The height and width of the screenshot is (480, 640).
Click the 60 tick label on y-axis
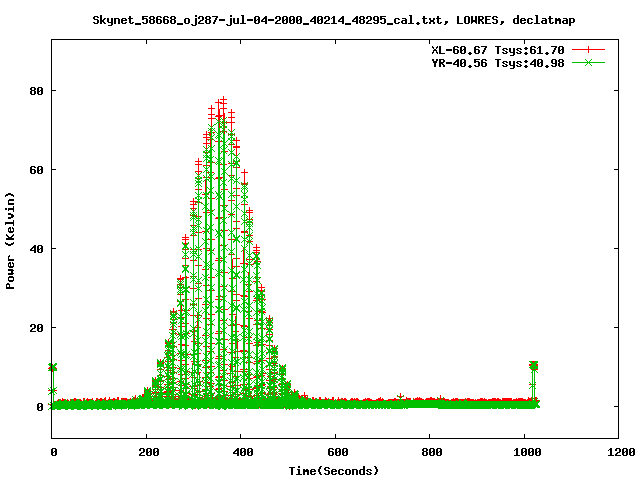[36, 170]
